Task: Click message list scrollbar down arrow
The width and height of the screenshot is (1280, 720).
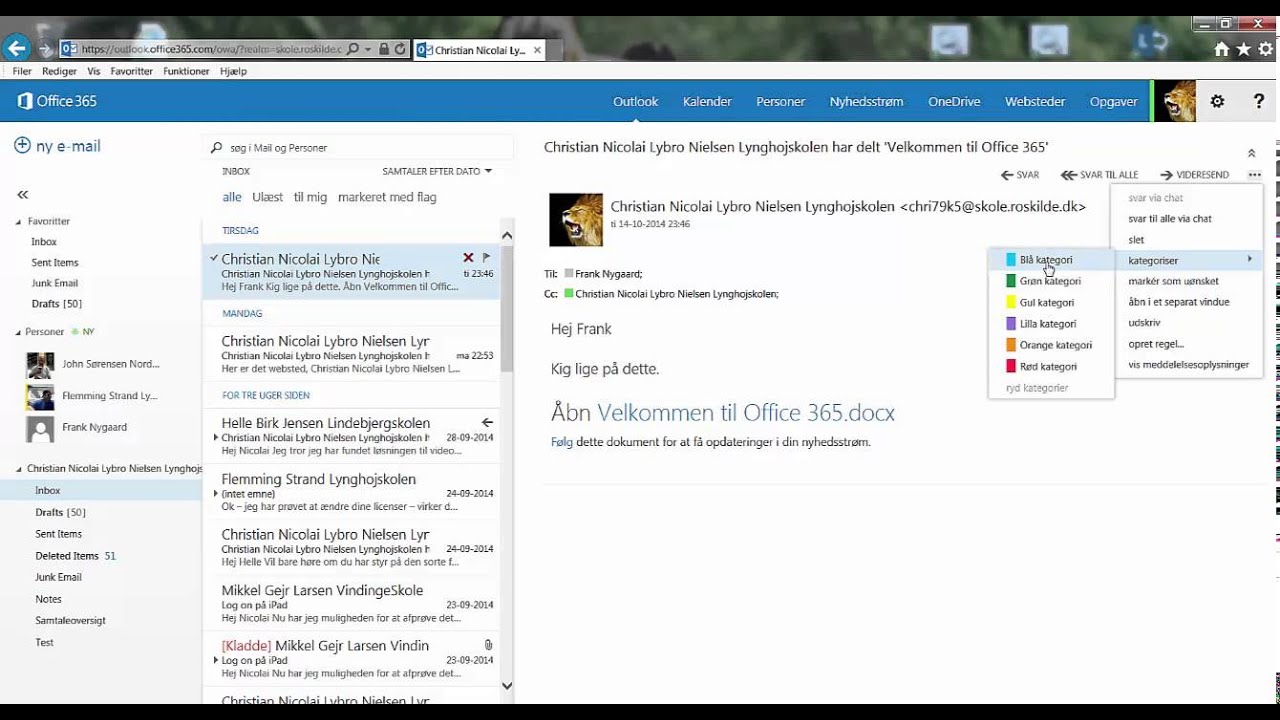Action: pos(506,686)
